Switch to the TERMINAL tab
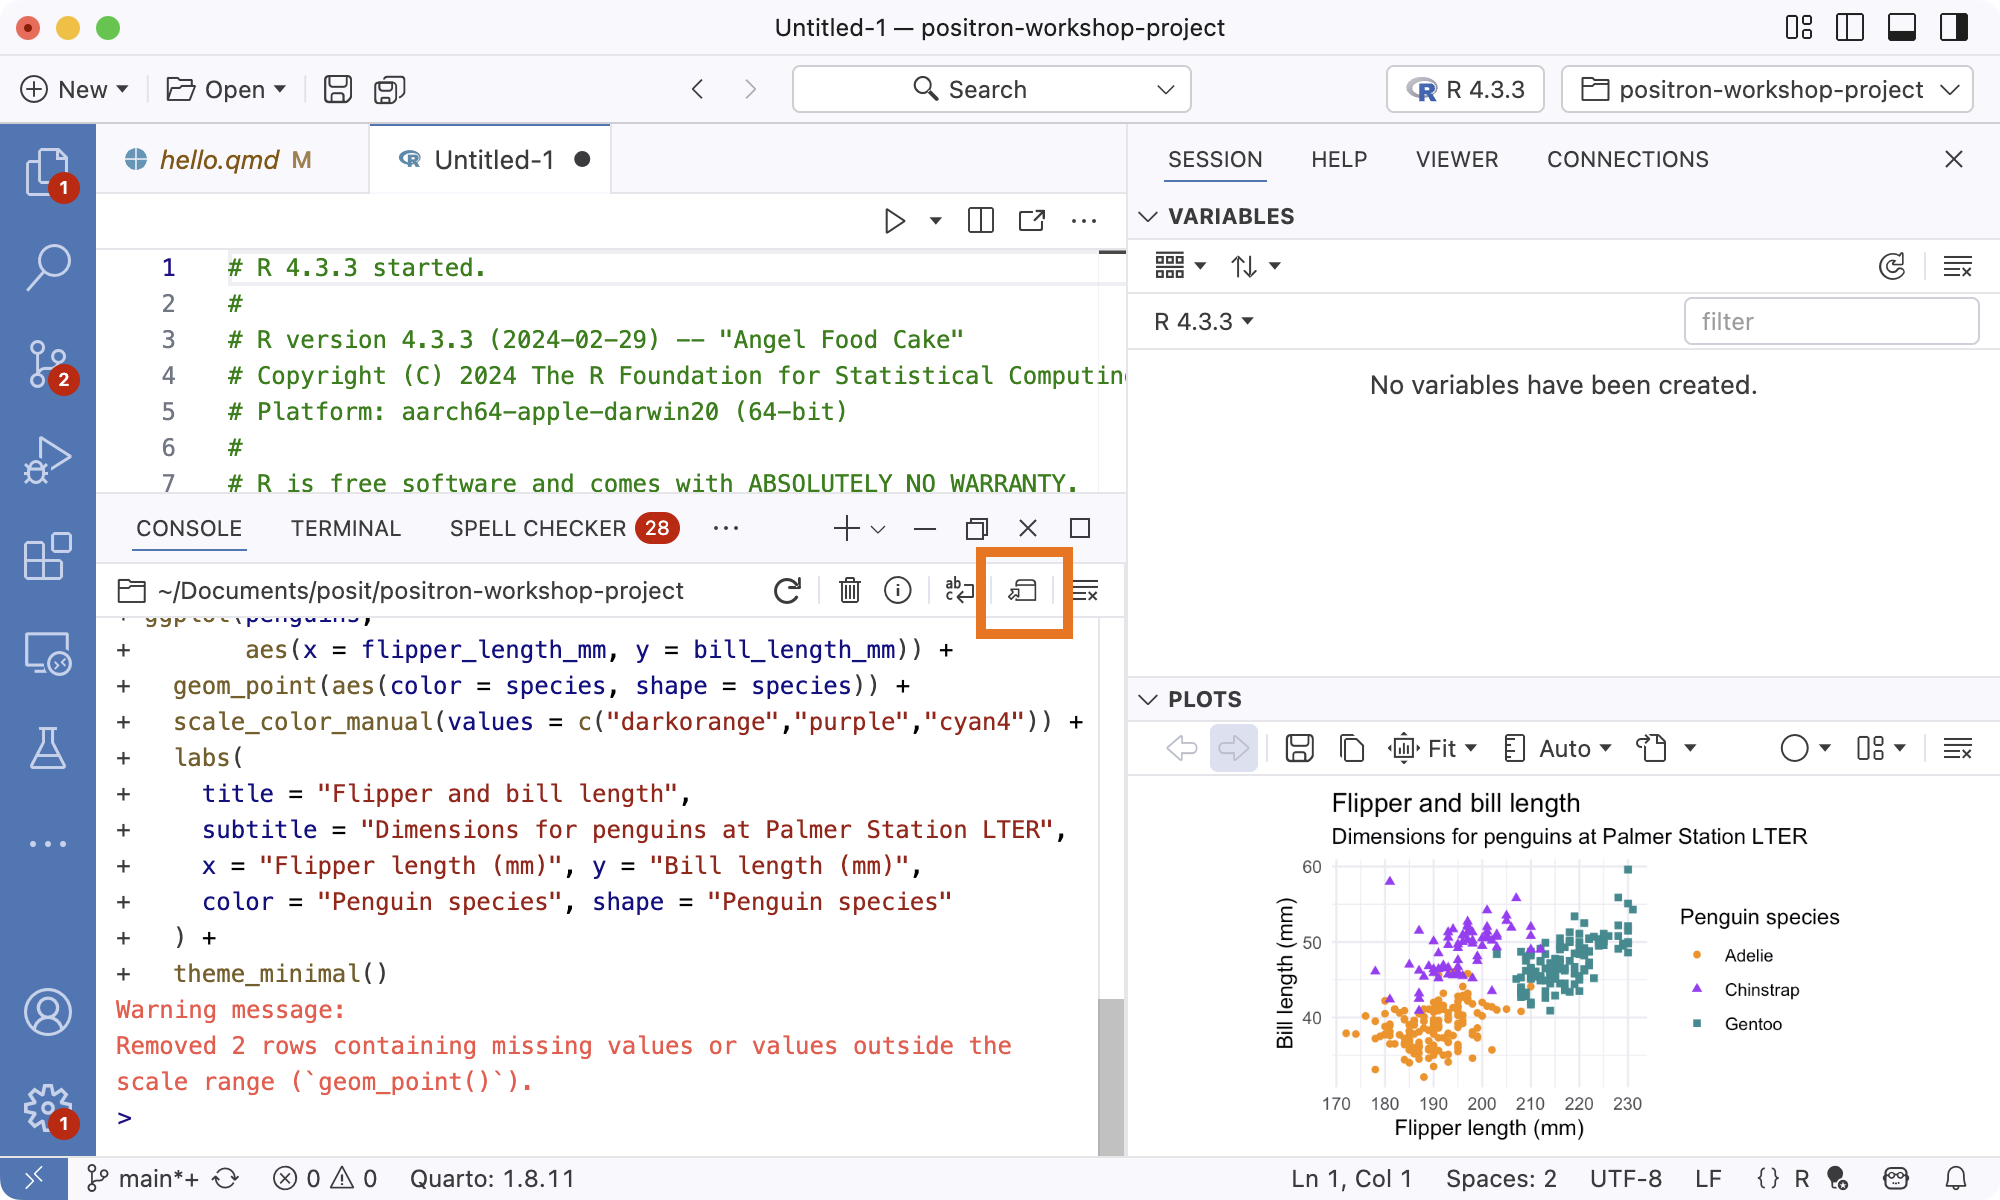This screenshot has height=1200, width=2000. 346,528
